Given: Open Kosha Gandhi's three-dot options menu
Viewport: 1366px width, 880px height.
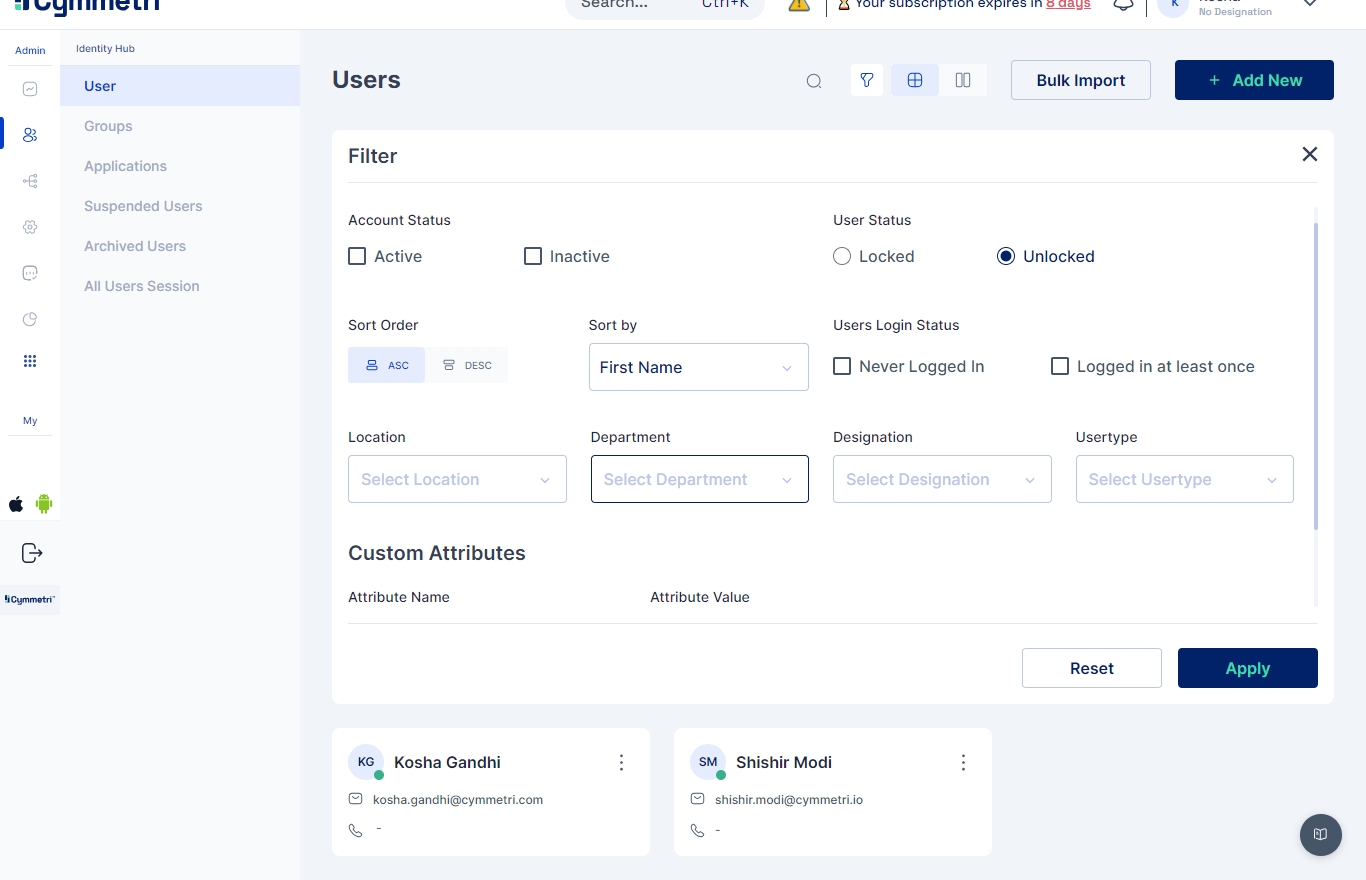Looking at the screenshot, I should [x=621, y=763].
